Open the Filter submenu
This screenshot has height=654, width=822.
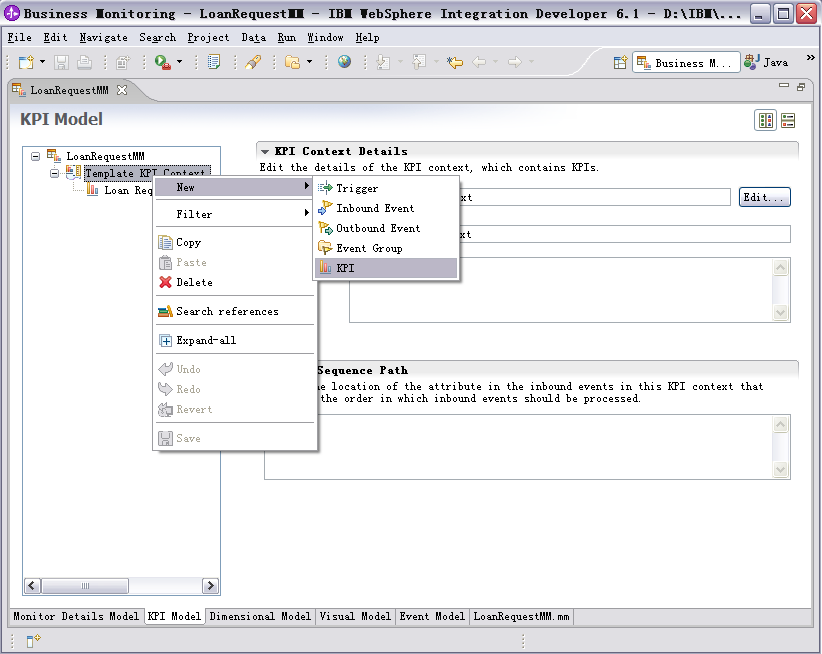coord(233,214)
